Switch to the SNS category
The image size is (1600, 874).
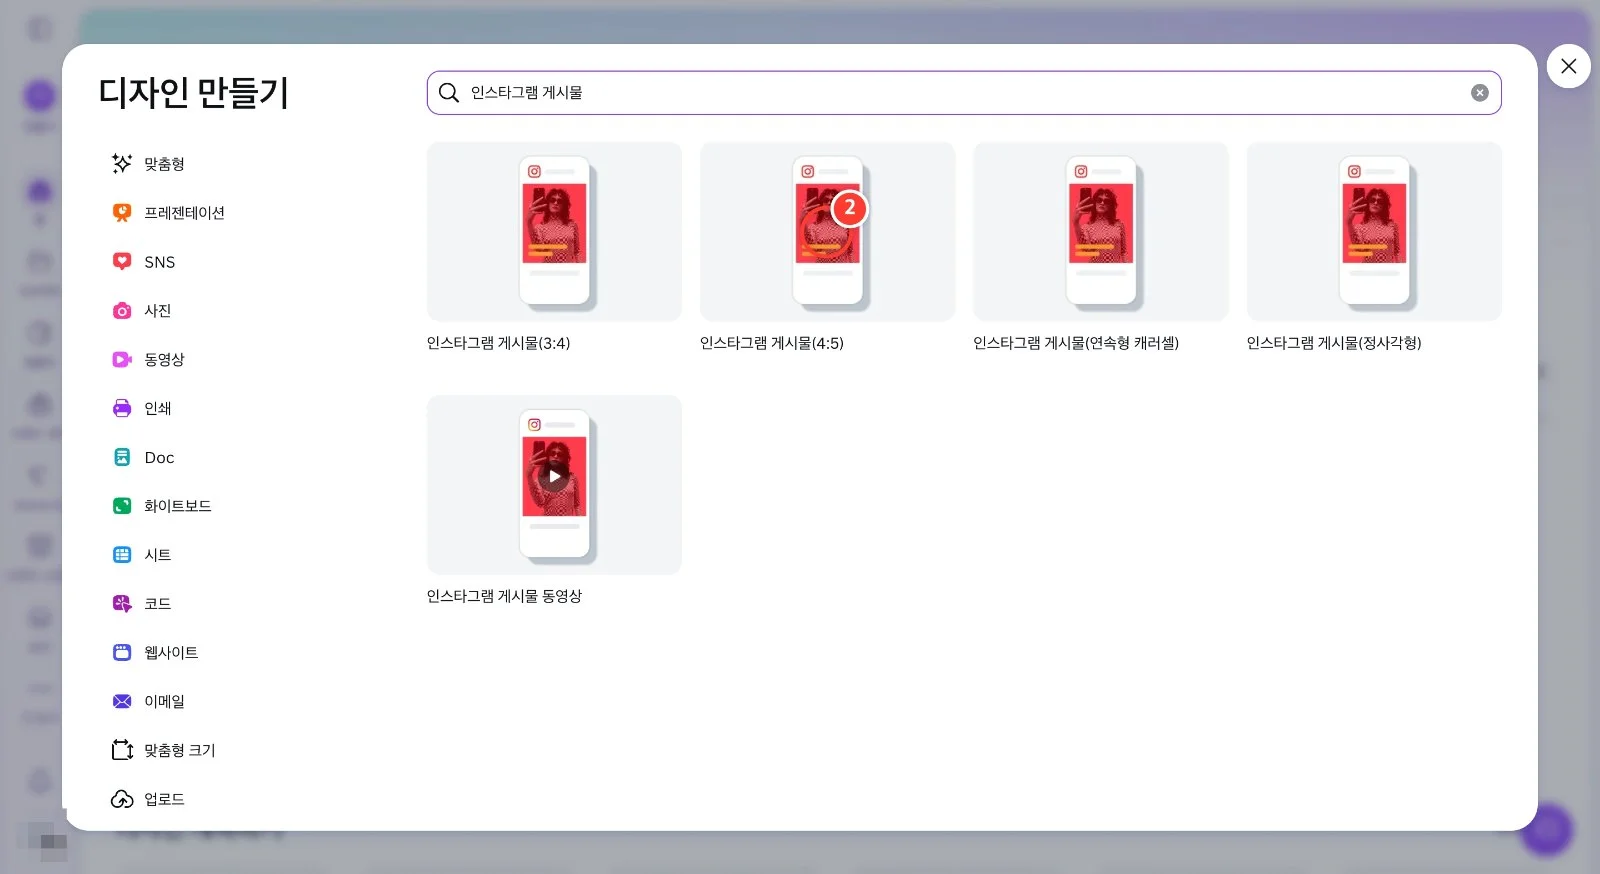[159, 262]
